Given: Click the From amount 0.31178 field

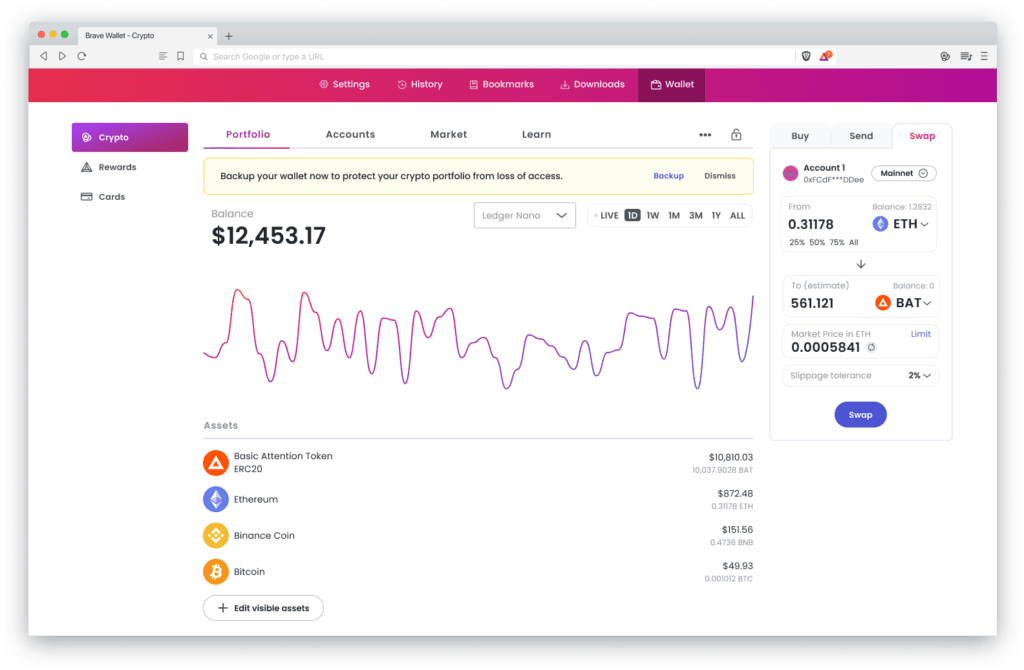Looking at the screenshot, I should pyautogui.click(x=811, y=225).
